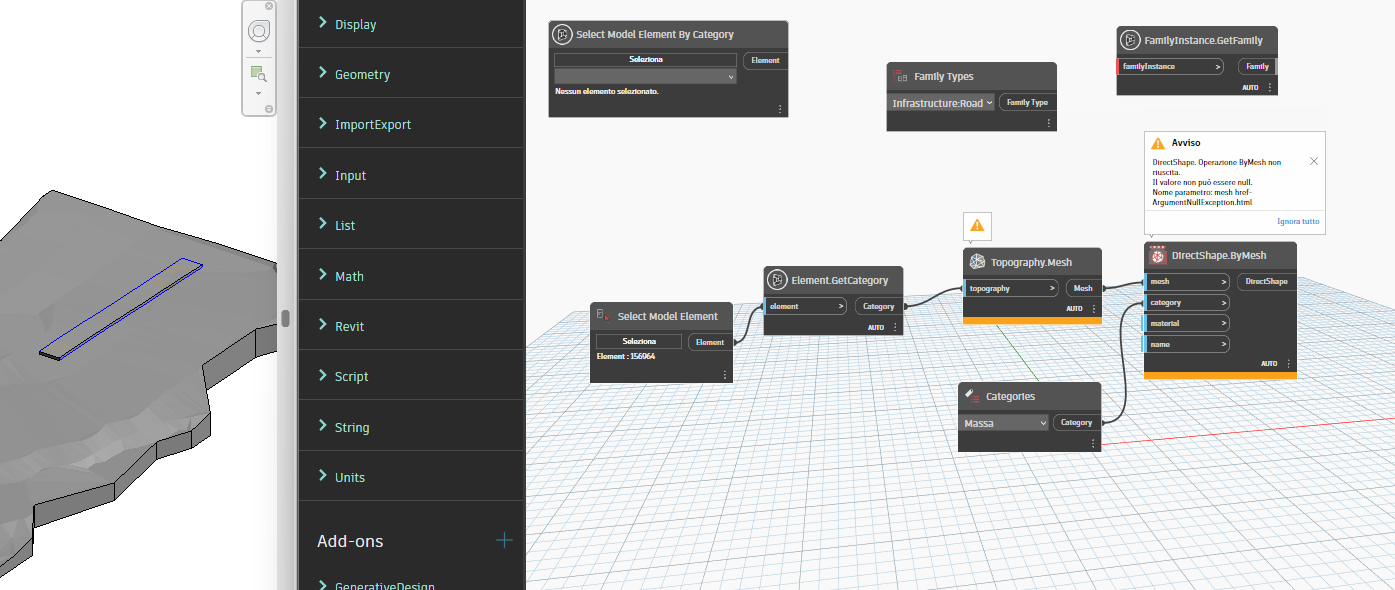Open Select Model Element node options menu
This screenshot has height=590, width=1395.
point(725,375)
